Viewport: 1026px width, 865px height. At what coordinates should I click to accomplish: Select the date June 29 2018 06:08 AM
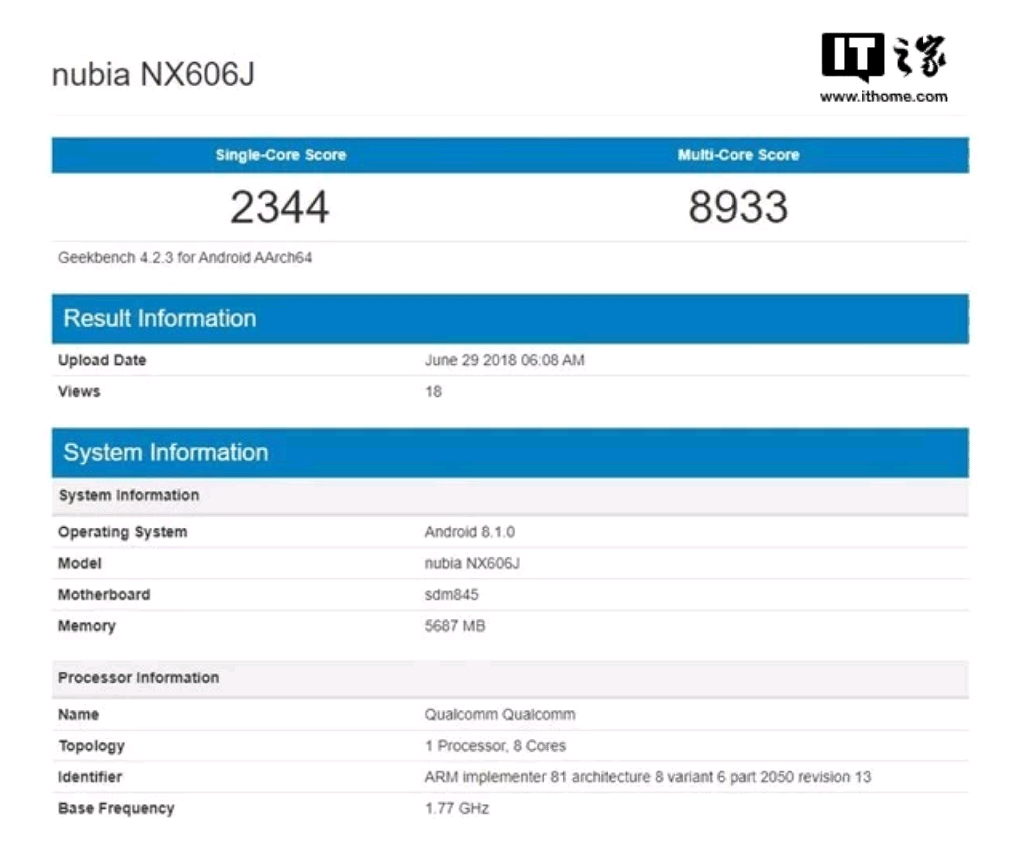coord(504,360)
